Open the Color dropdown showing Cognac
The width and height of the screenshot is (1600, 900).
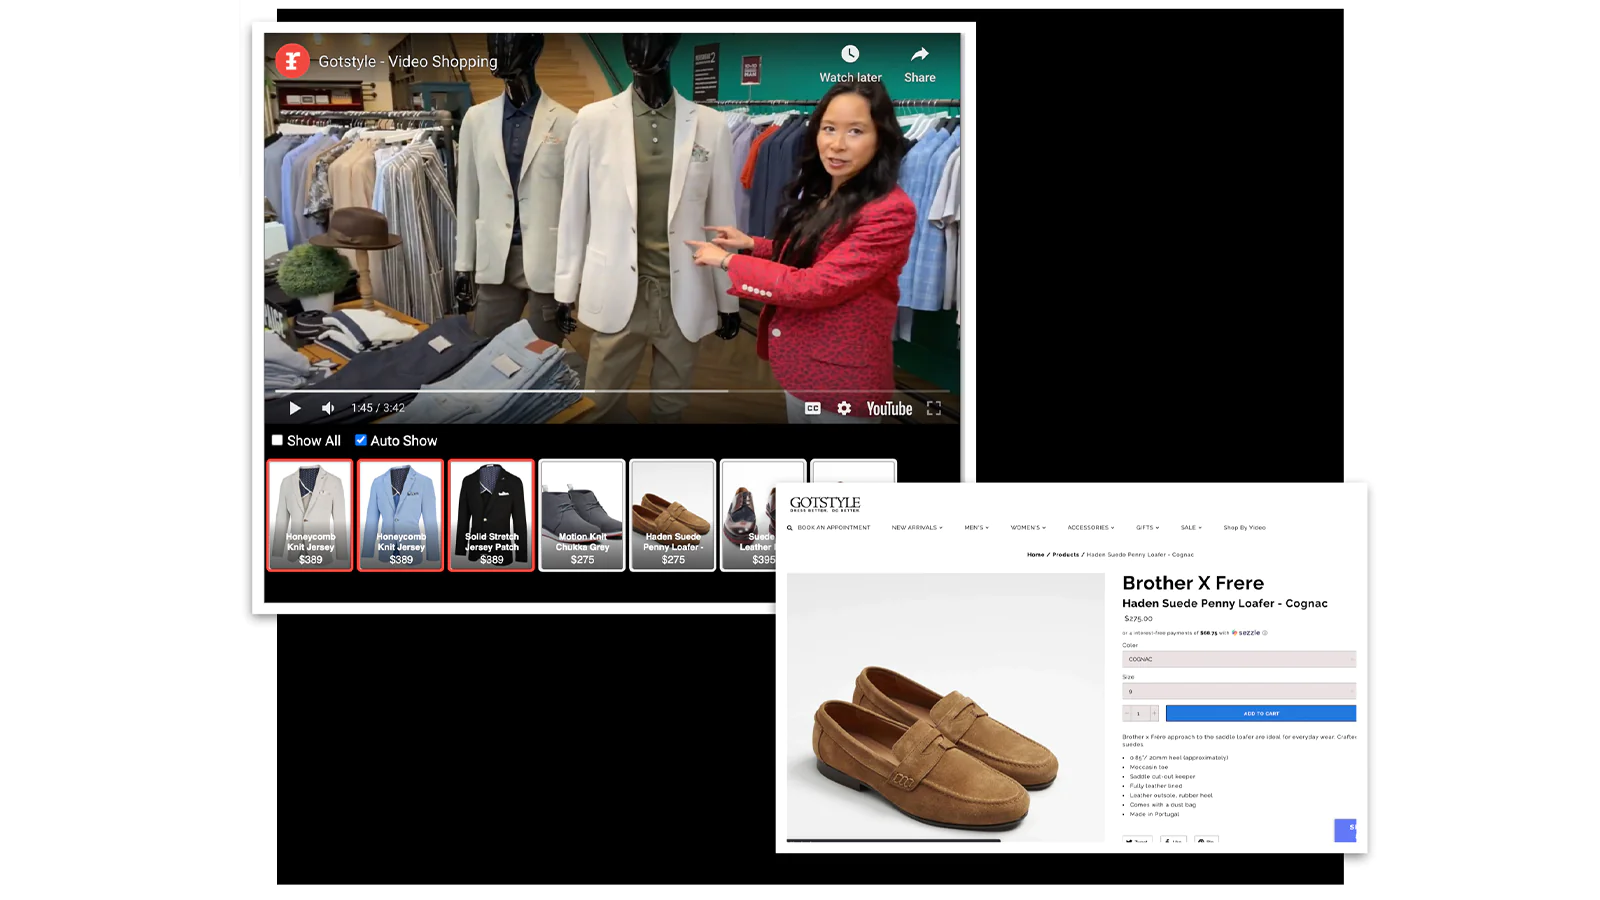click(x=1239, y=659)
